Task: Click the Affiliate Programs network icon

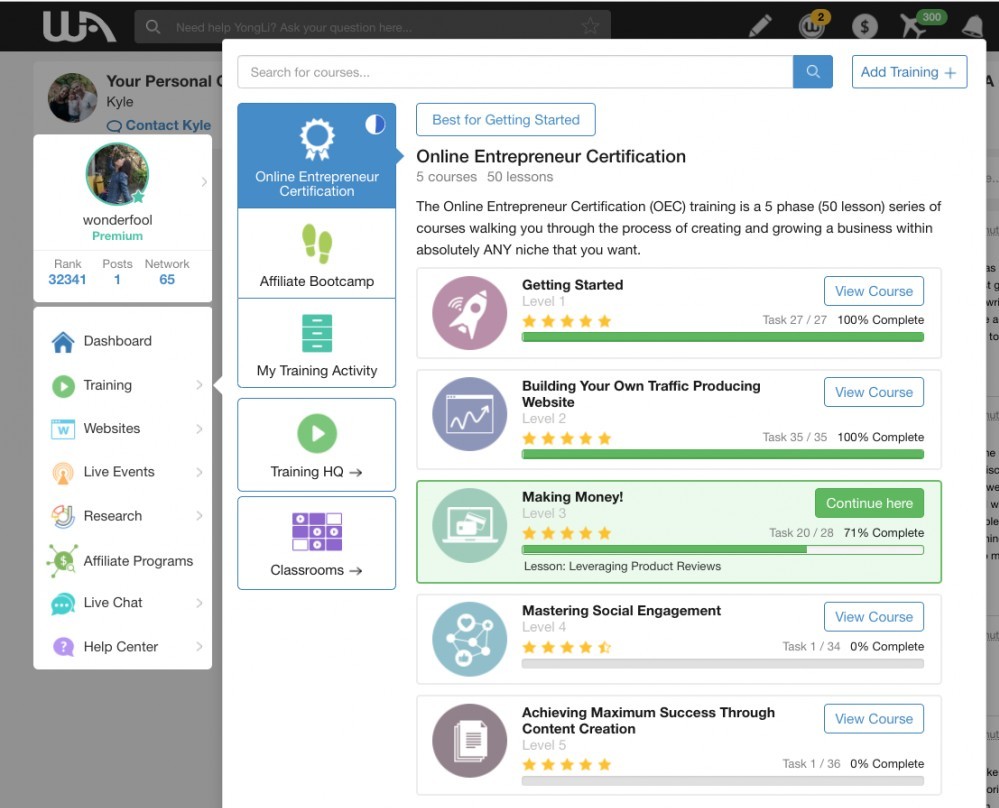Action: 62,561
